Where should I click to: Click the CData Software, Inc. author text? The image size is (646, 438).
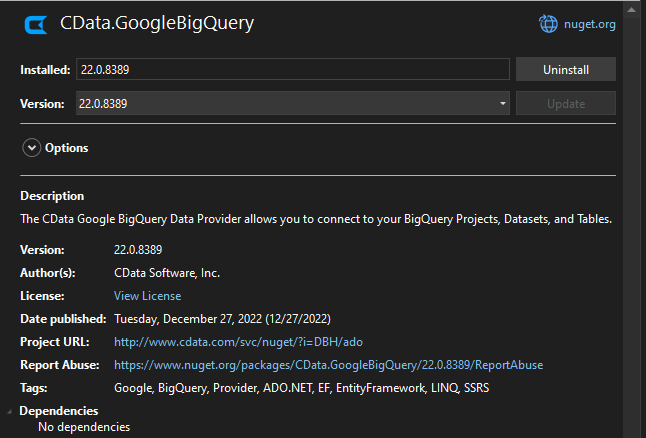[x=167, y=273]
